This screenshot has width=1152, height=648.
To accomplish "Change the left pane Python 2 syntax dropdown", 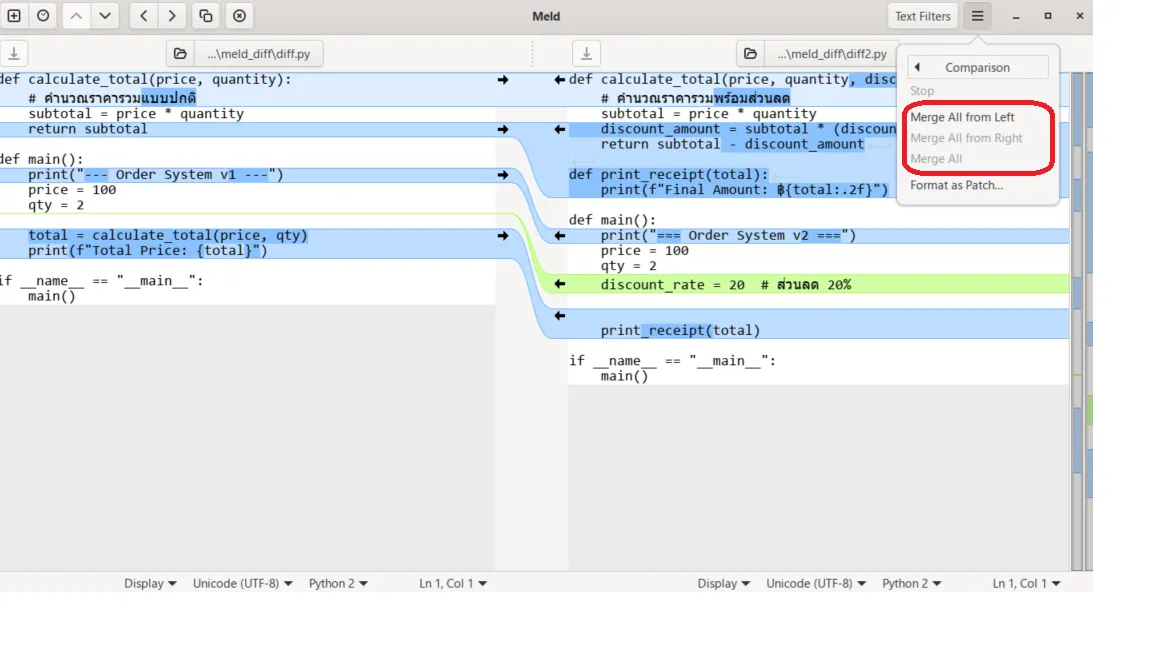I will 338,583.
